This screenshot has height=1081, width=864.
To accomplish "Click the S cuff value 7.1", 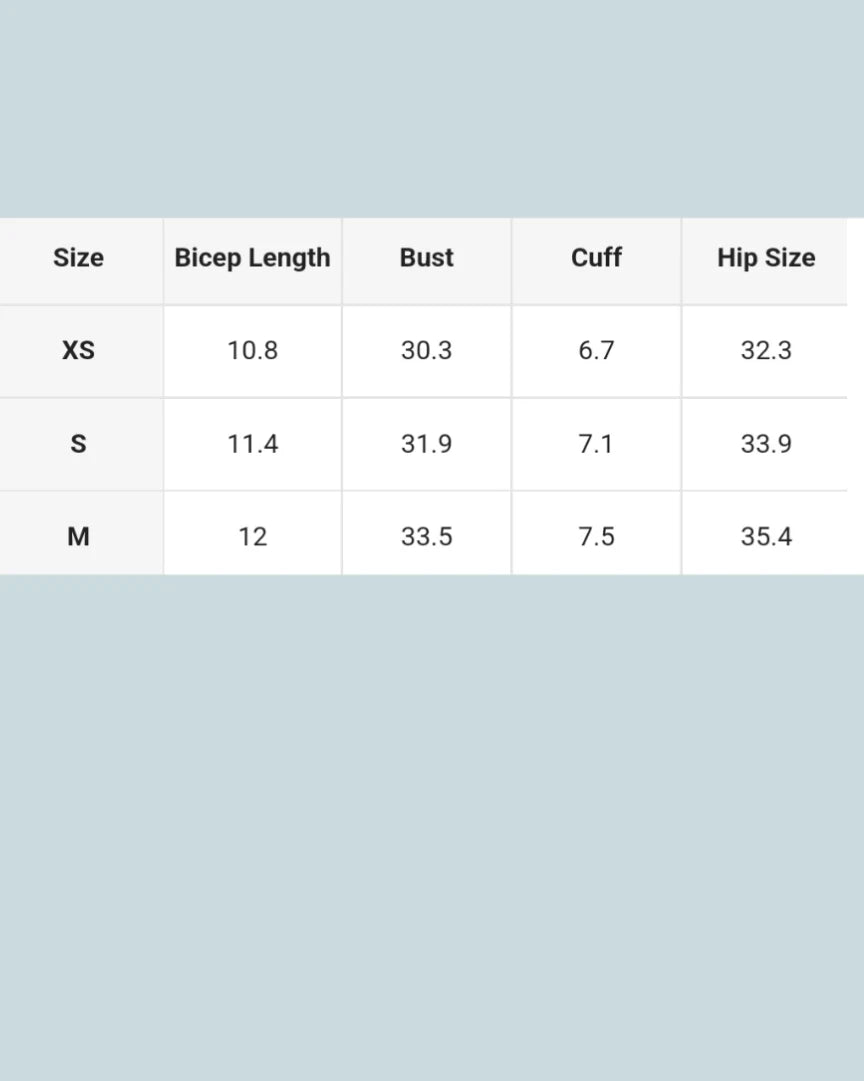I will point(596,443).
